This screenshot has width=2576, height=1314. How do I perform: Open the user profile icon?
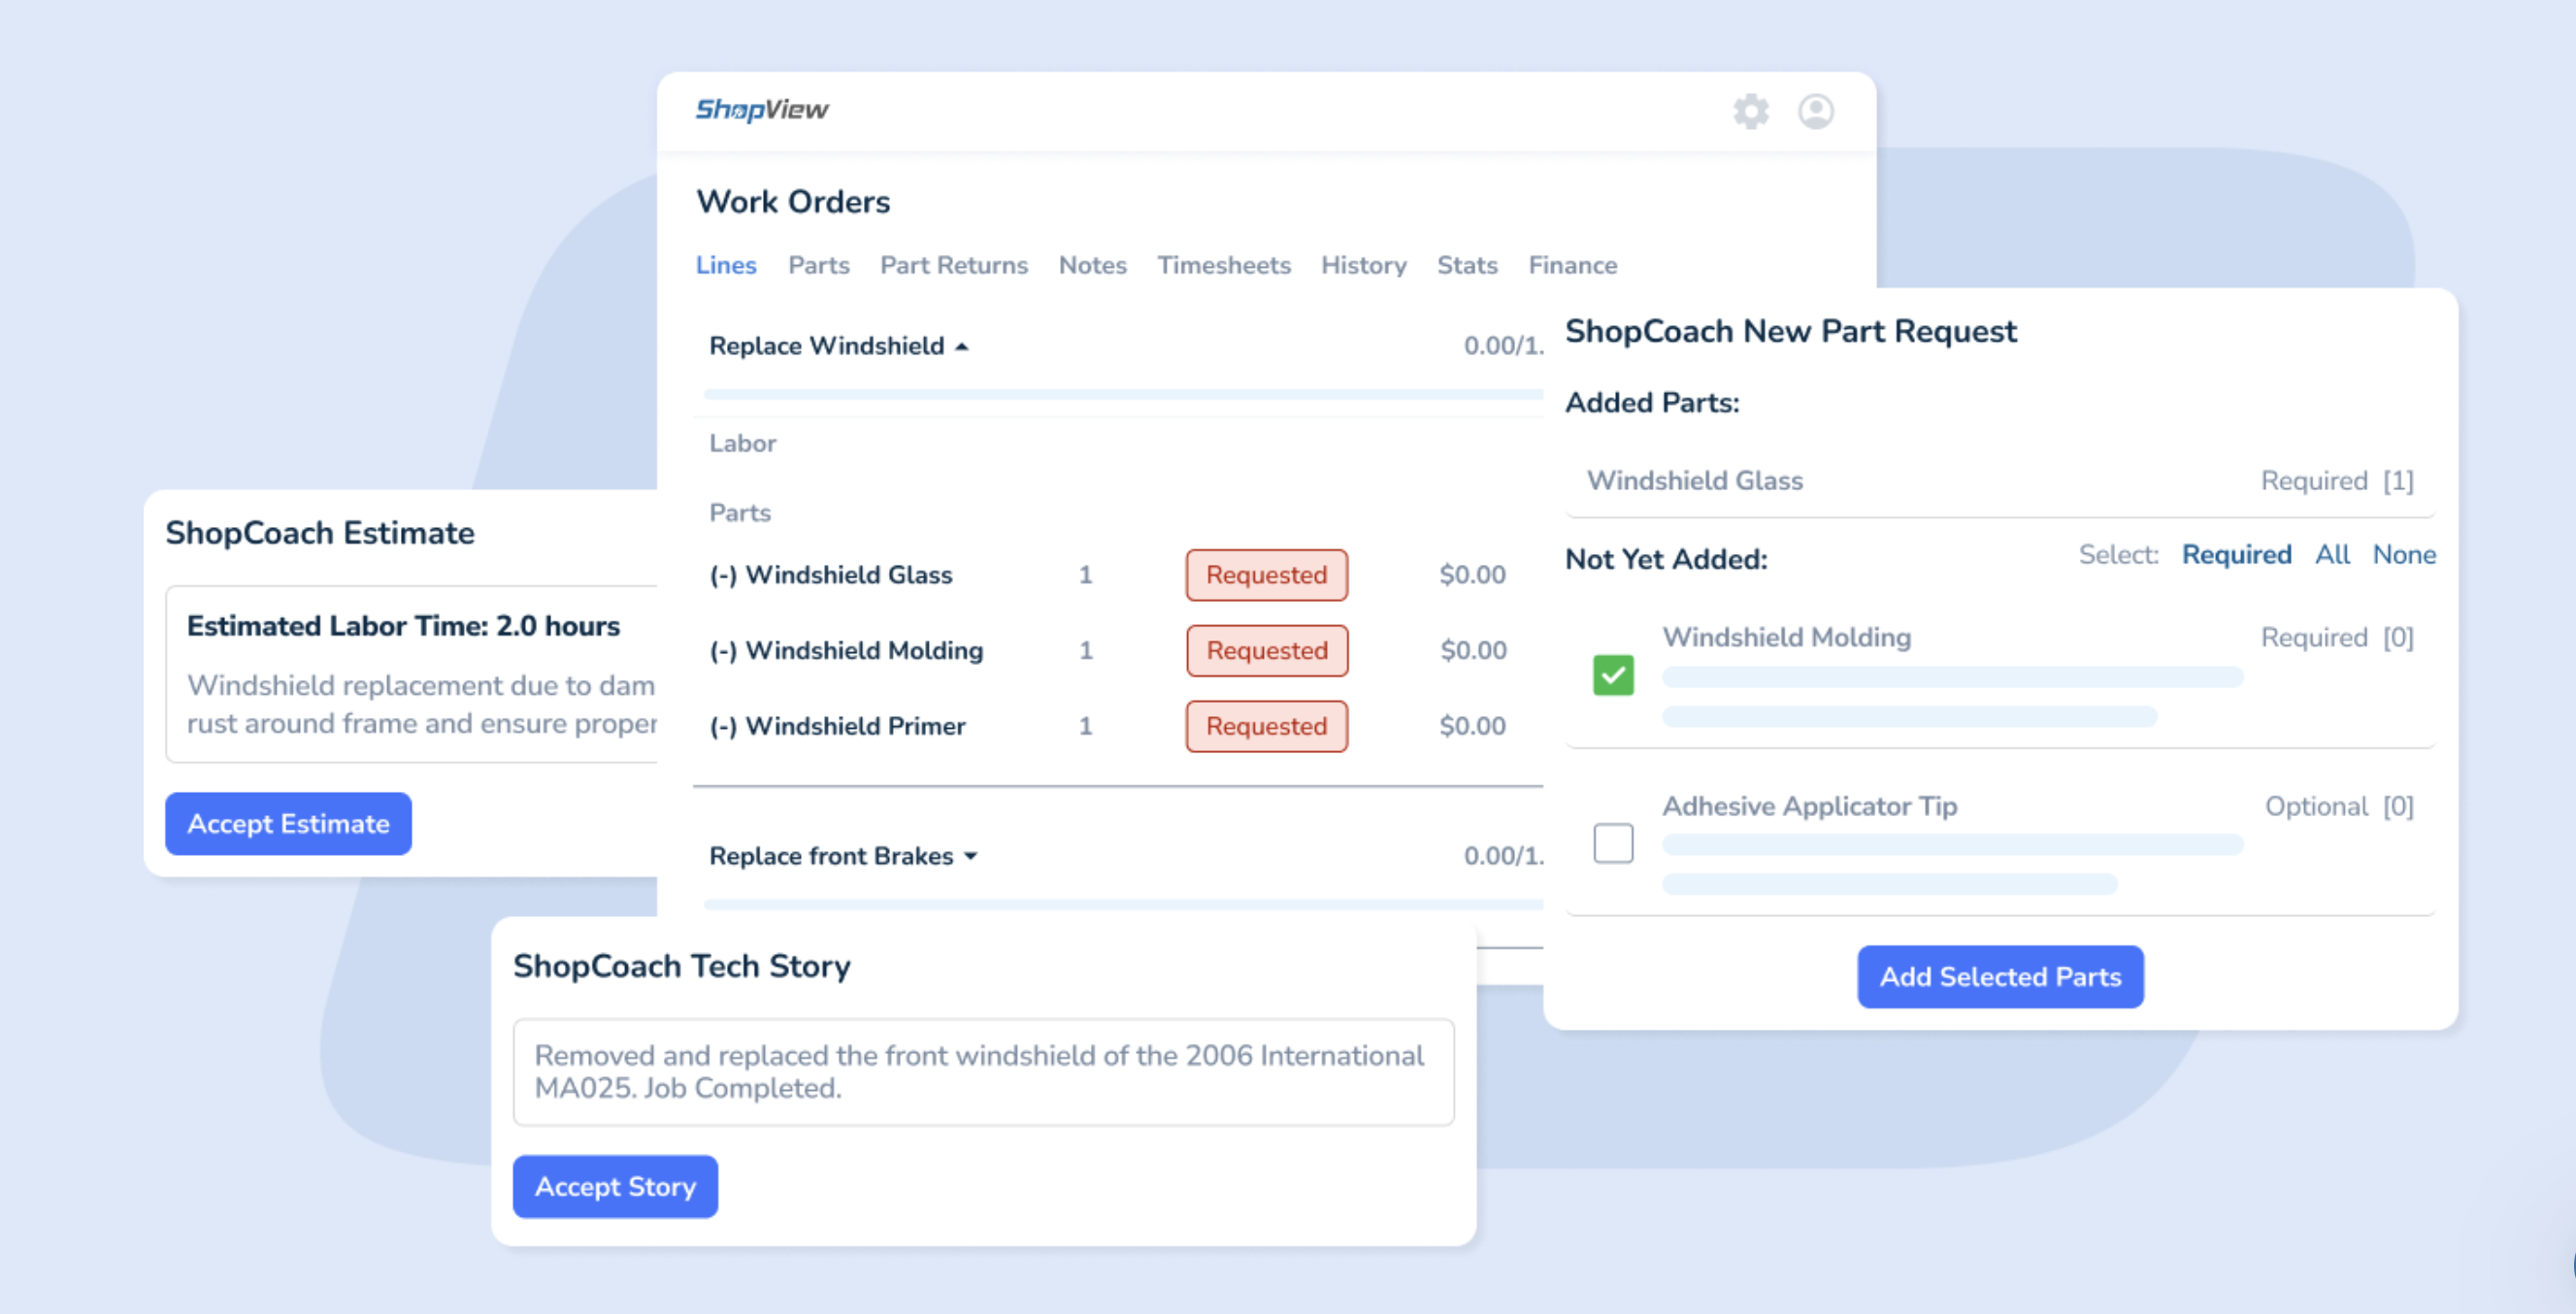(1816, 111)
